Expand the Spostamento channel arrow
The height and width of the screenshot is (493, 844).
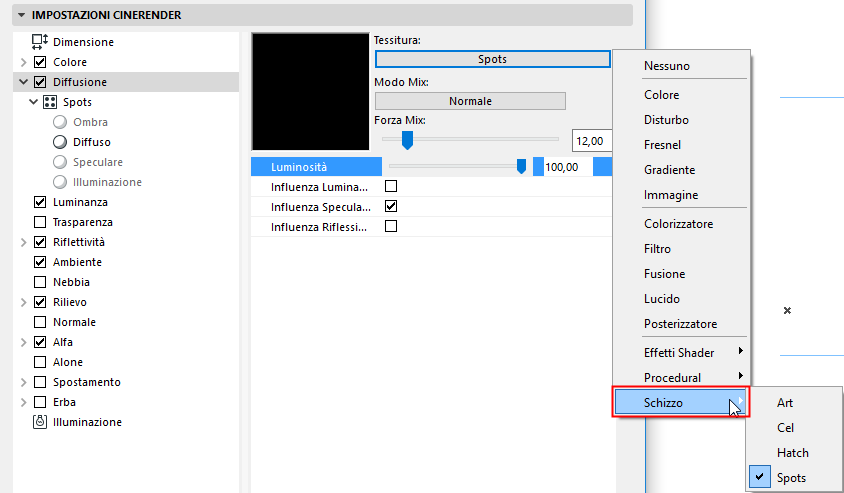[23, 382]
